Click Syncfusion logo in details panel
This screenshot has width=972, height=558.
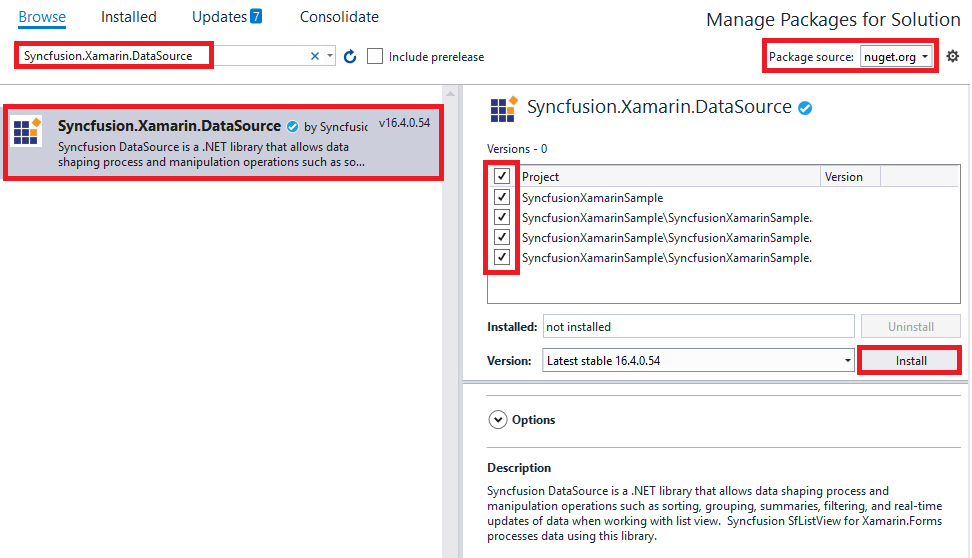503,109
